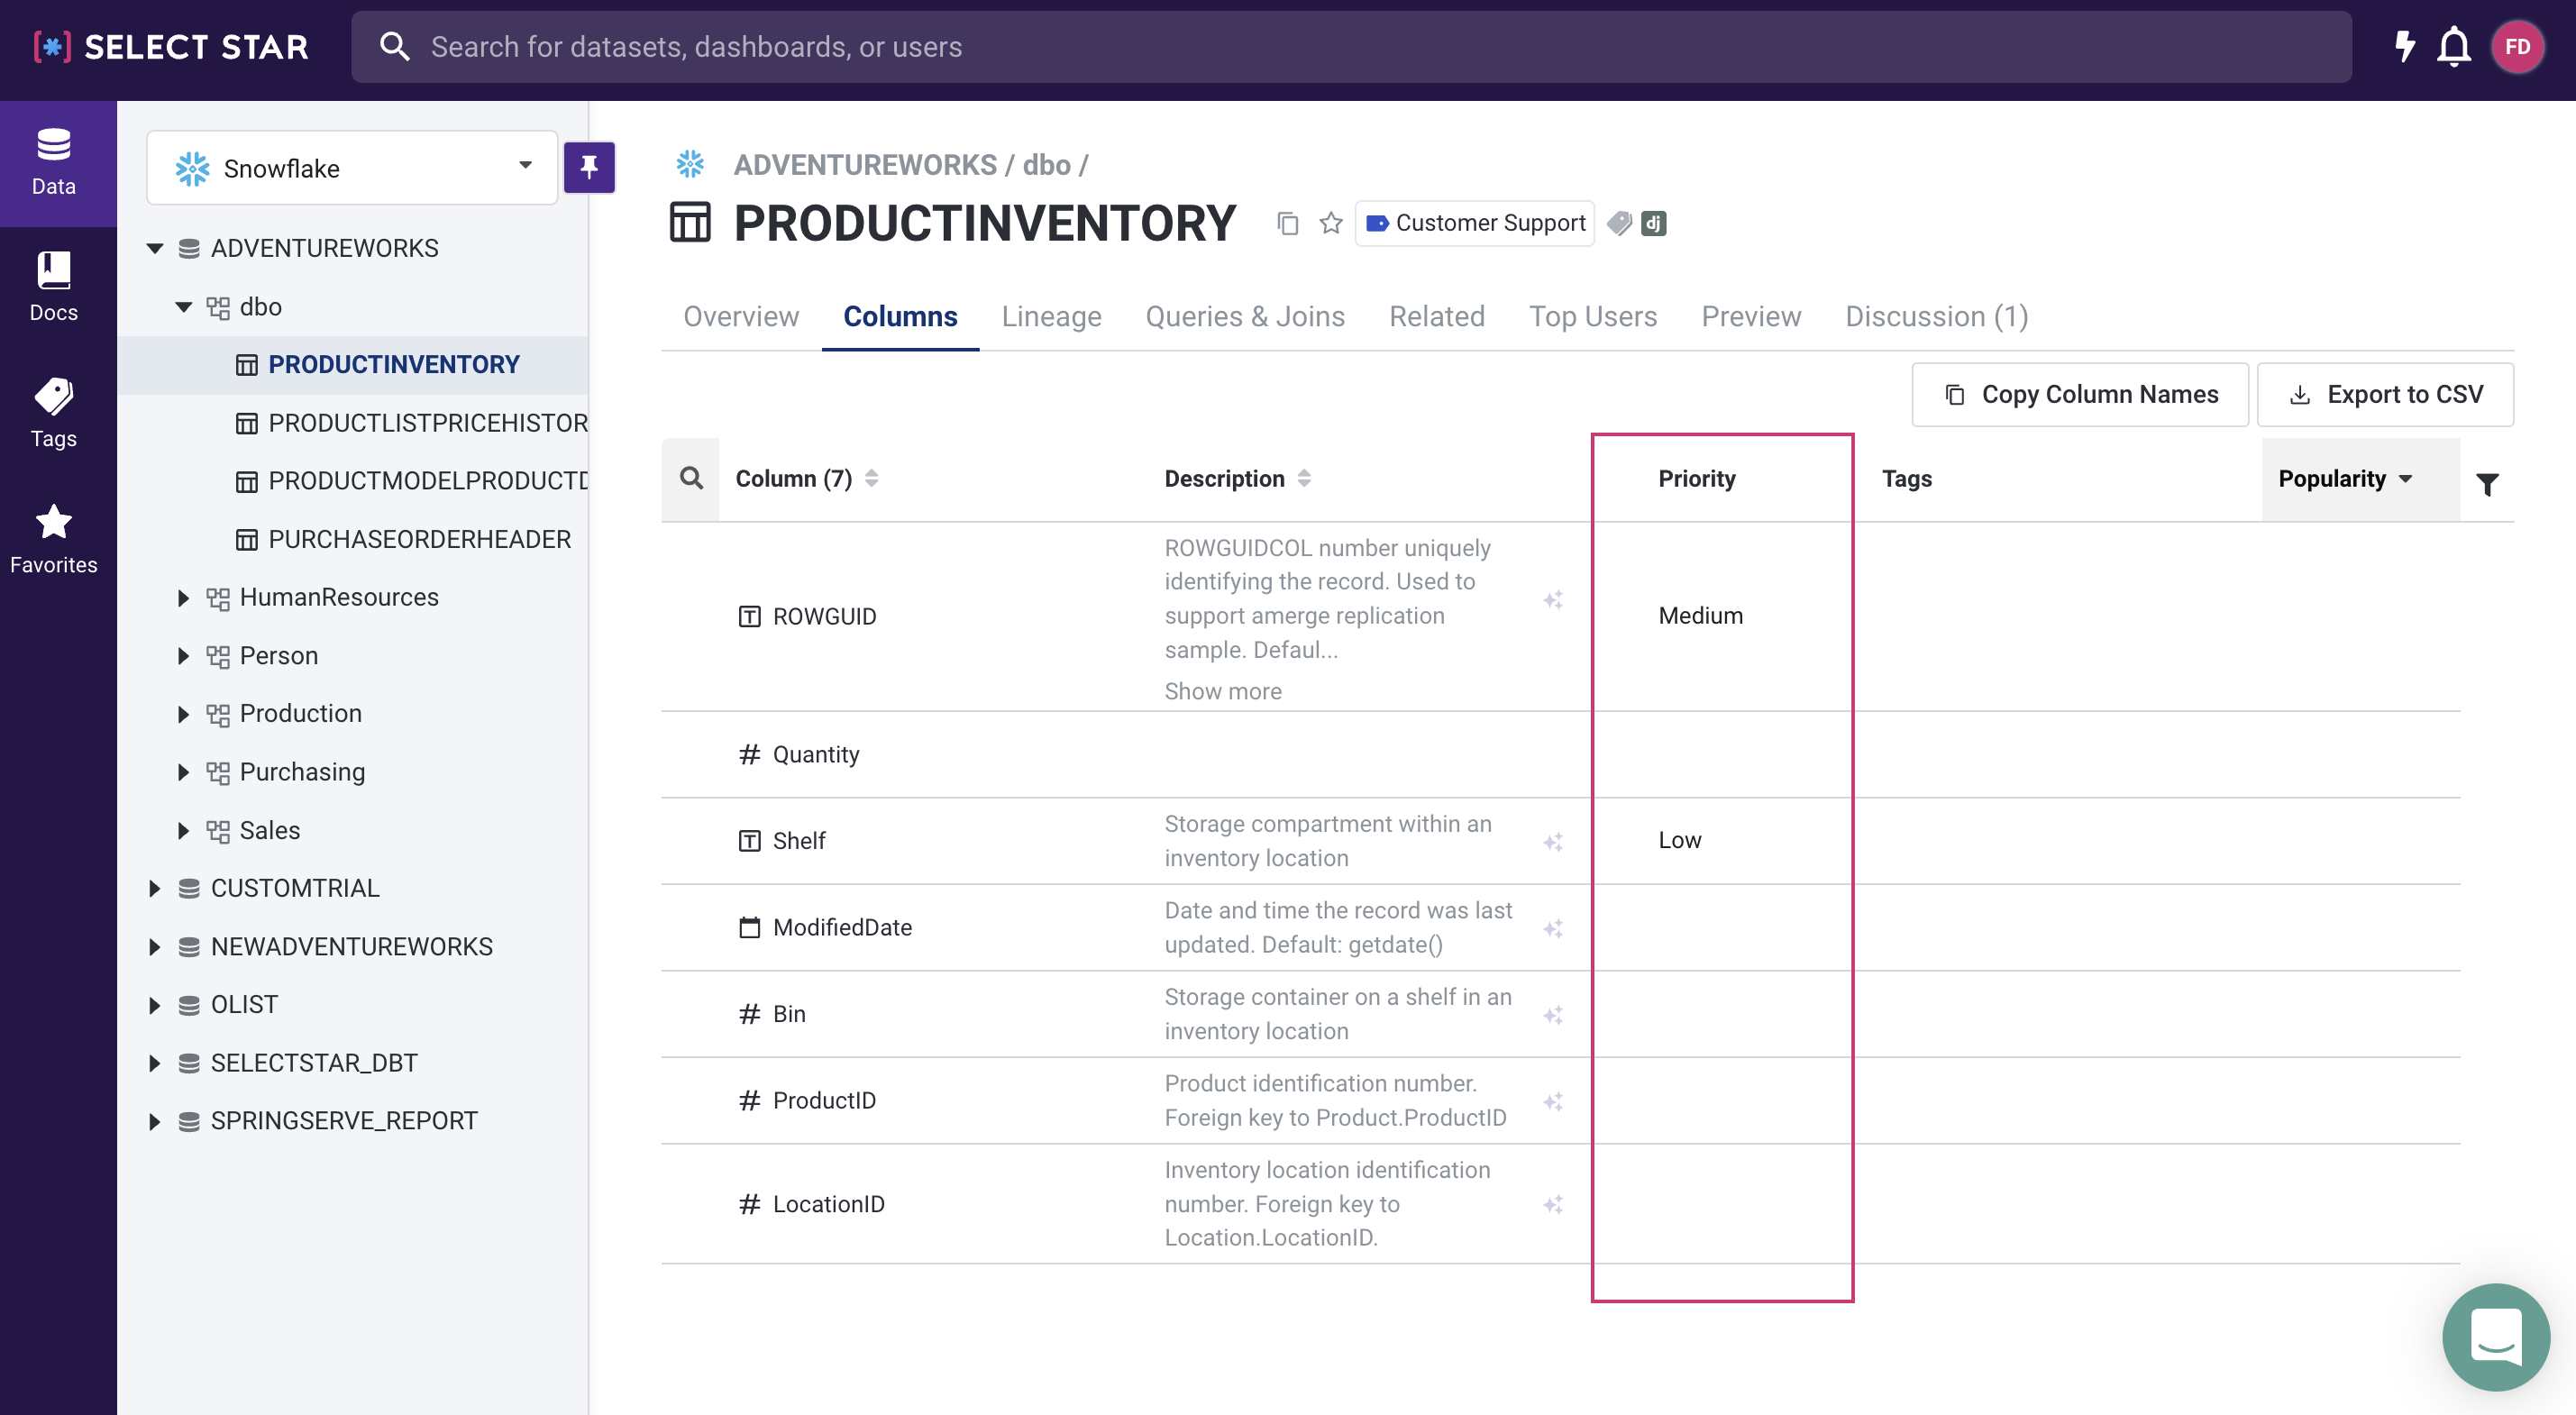Screen dimensions: 2576x1415
Task: Pin the navigation panel with pushpin icon
Action: click(589, 167)
